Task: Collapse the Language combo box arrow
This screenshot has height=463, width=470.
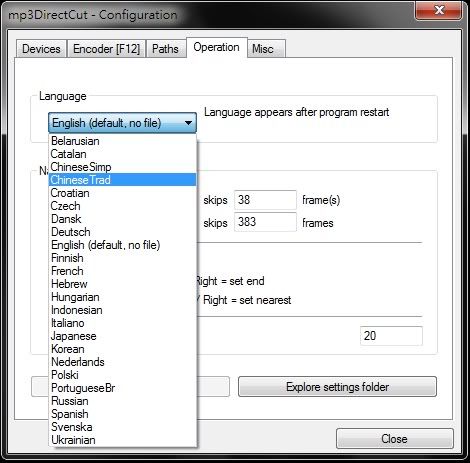Action: (188, 123)
